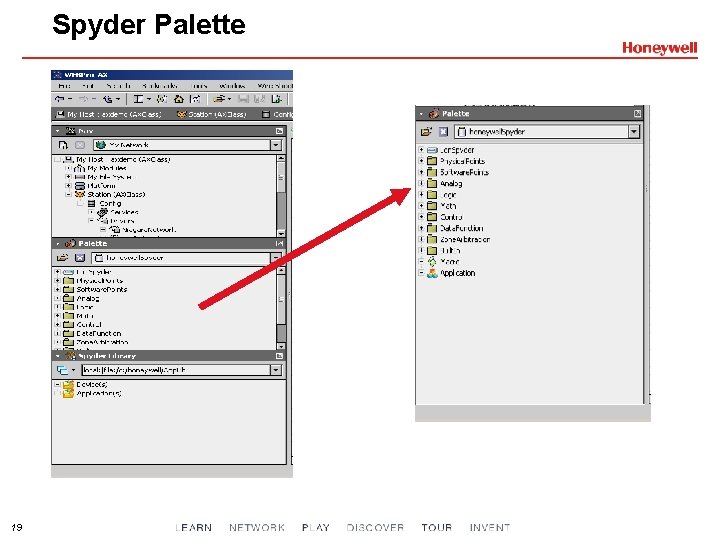Click the Application icon in enlarged Palette

(x=432, y=273)
